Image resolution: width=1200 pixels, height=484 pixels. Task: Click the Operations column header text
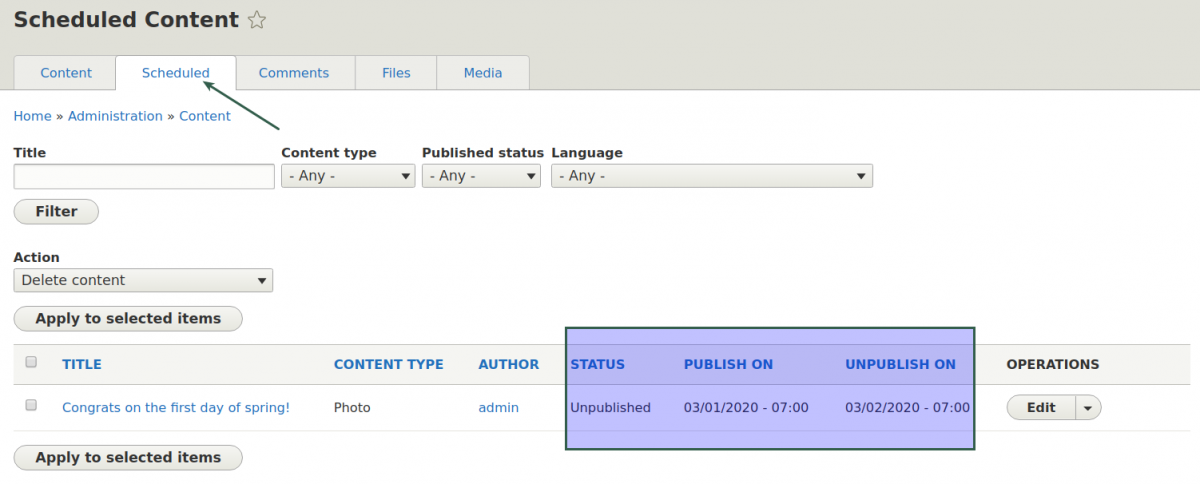pos(1053,365)
